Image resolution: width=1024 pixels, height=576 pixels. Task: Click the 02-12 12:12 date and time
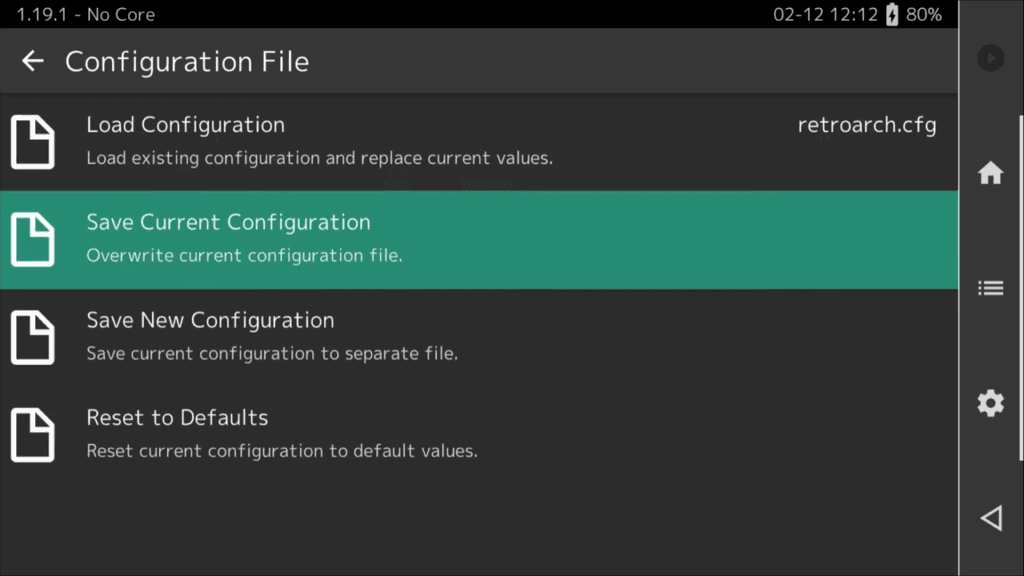click(x=825, y=14)
